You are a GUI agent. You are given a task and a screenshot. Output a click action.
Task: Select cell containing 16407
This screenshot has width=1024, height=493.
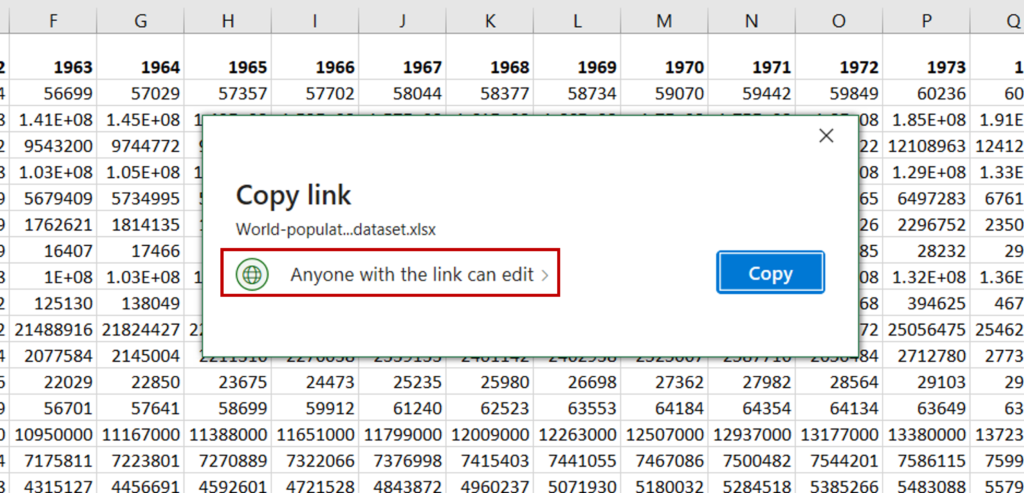click(x=53, y=251)
